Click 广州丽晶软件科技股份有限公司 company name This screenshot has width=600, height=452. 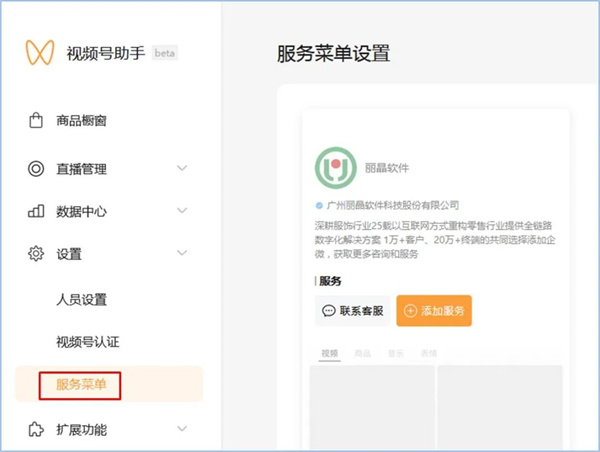(x=393, y=206)
